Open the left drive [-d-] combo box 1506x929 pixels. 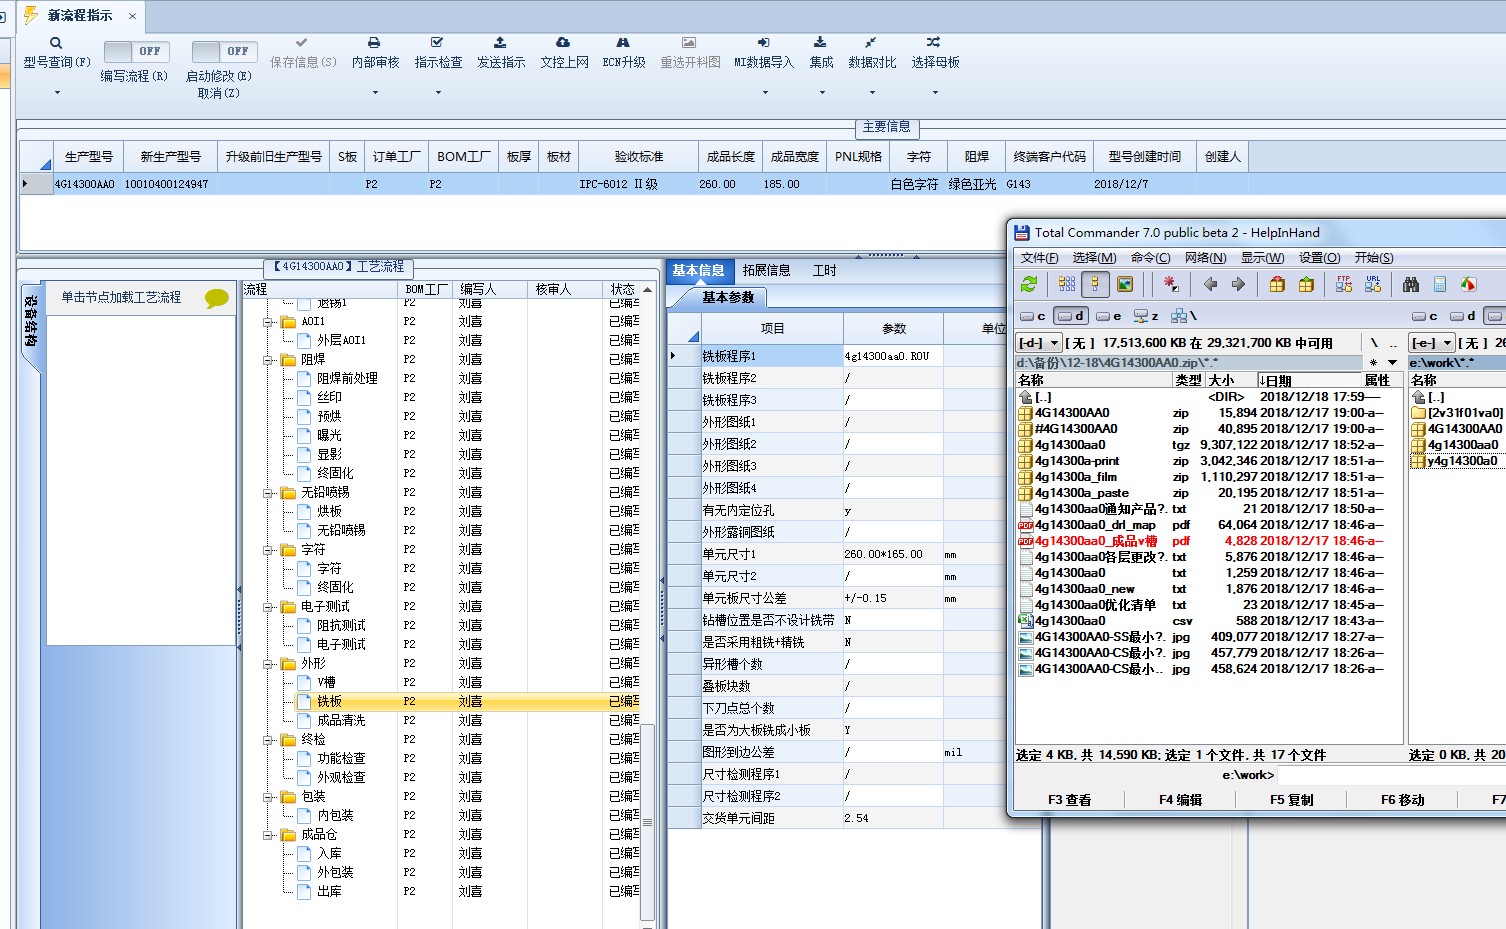pyautogui.click(x=1039, y=343)
